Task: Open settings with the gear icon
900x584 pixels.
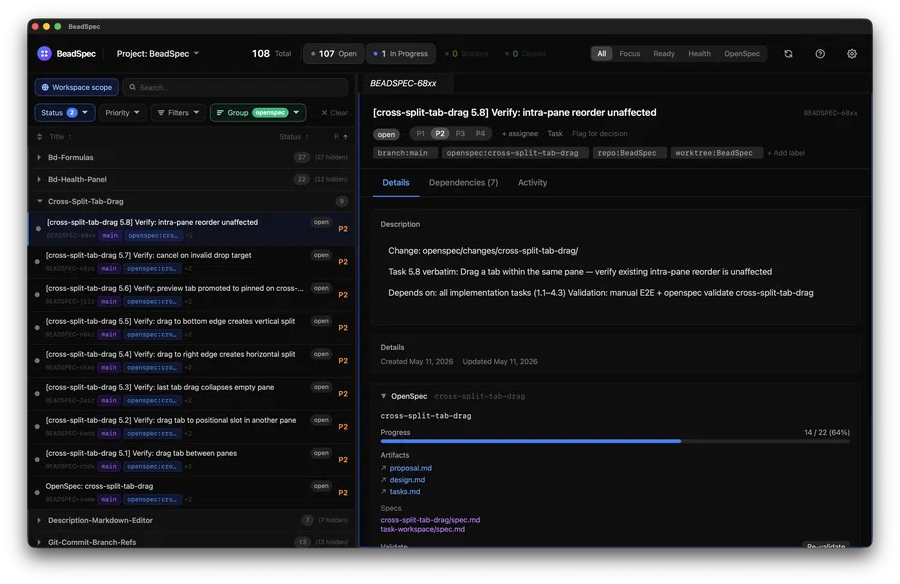Action: pos(852,53)
